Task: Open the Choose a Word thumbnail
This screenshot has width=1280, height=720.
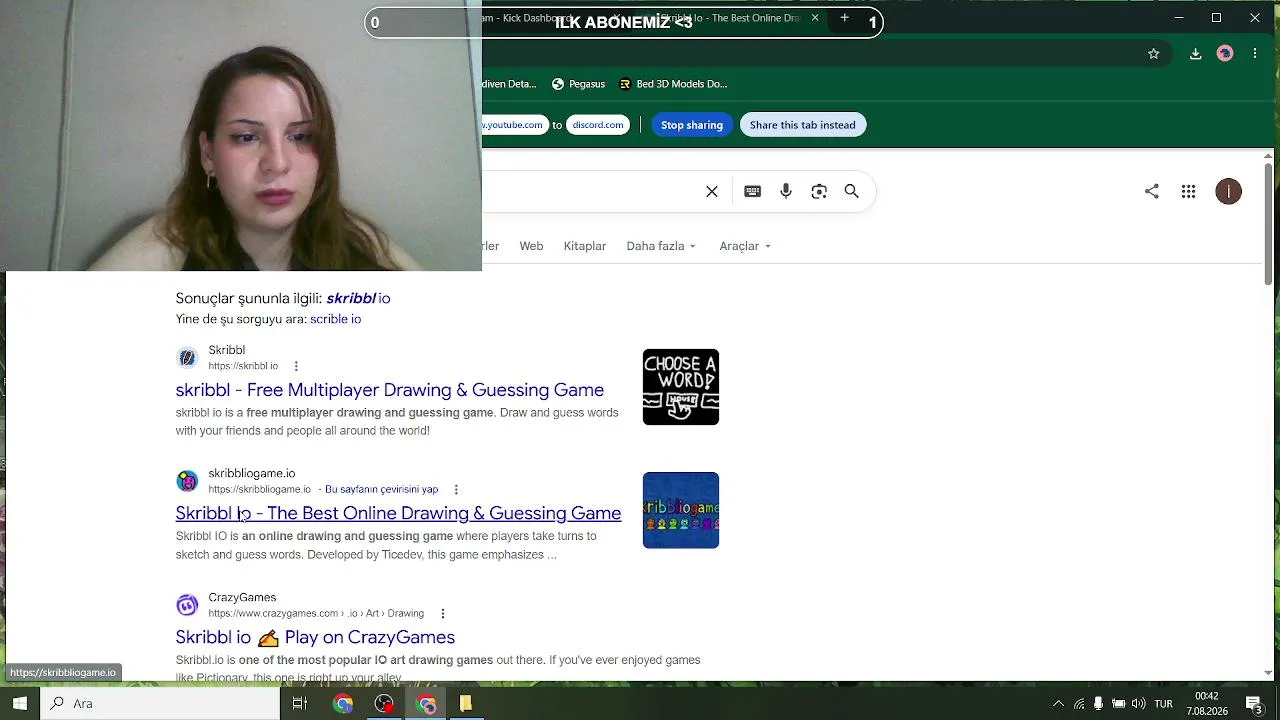Action: tap(681, 387)
